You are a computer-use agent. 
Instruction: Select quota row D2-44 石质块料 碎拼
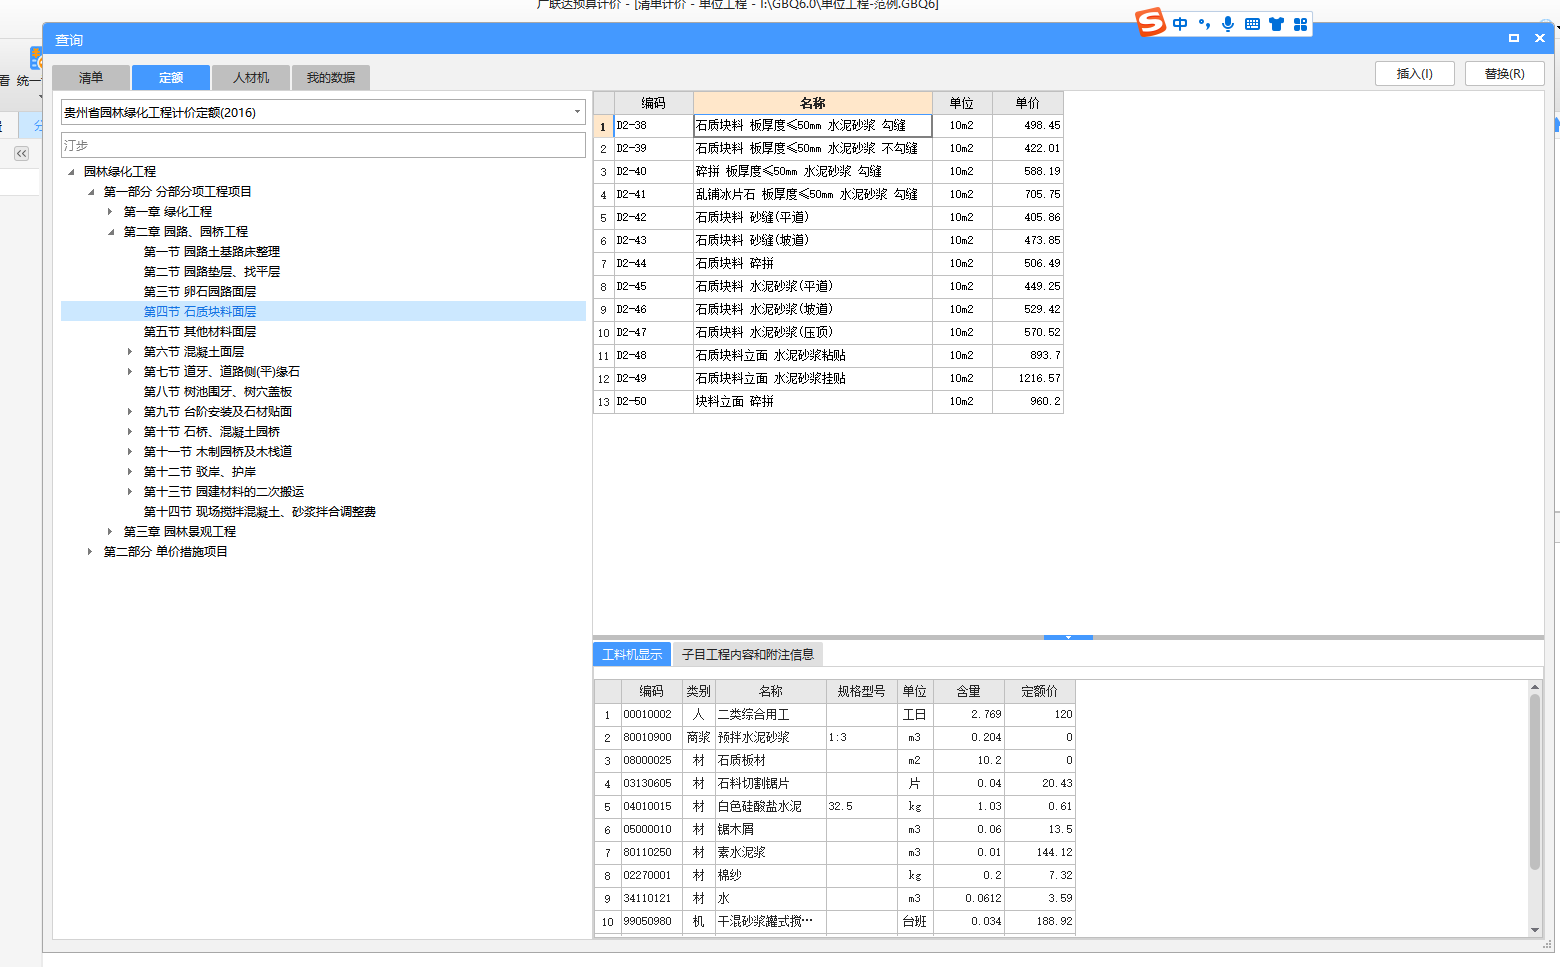click(828, 263)
